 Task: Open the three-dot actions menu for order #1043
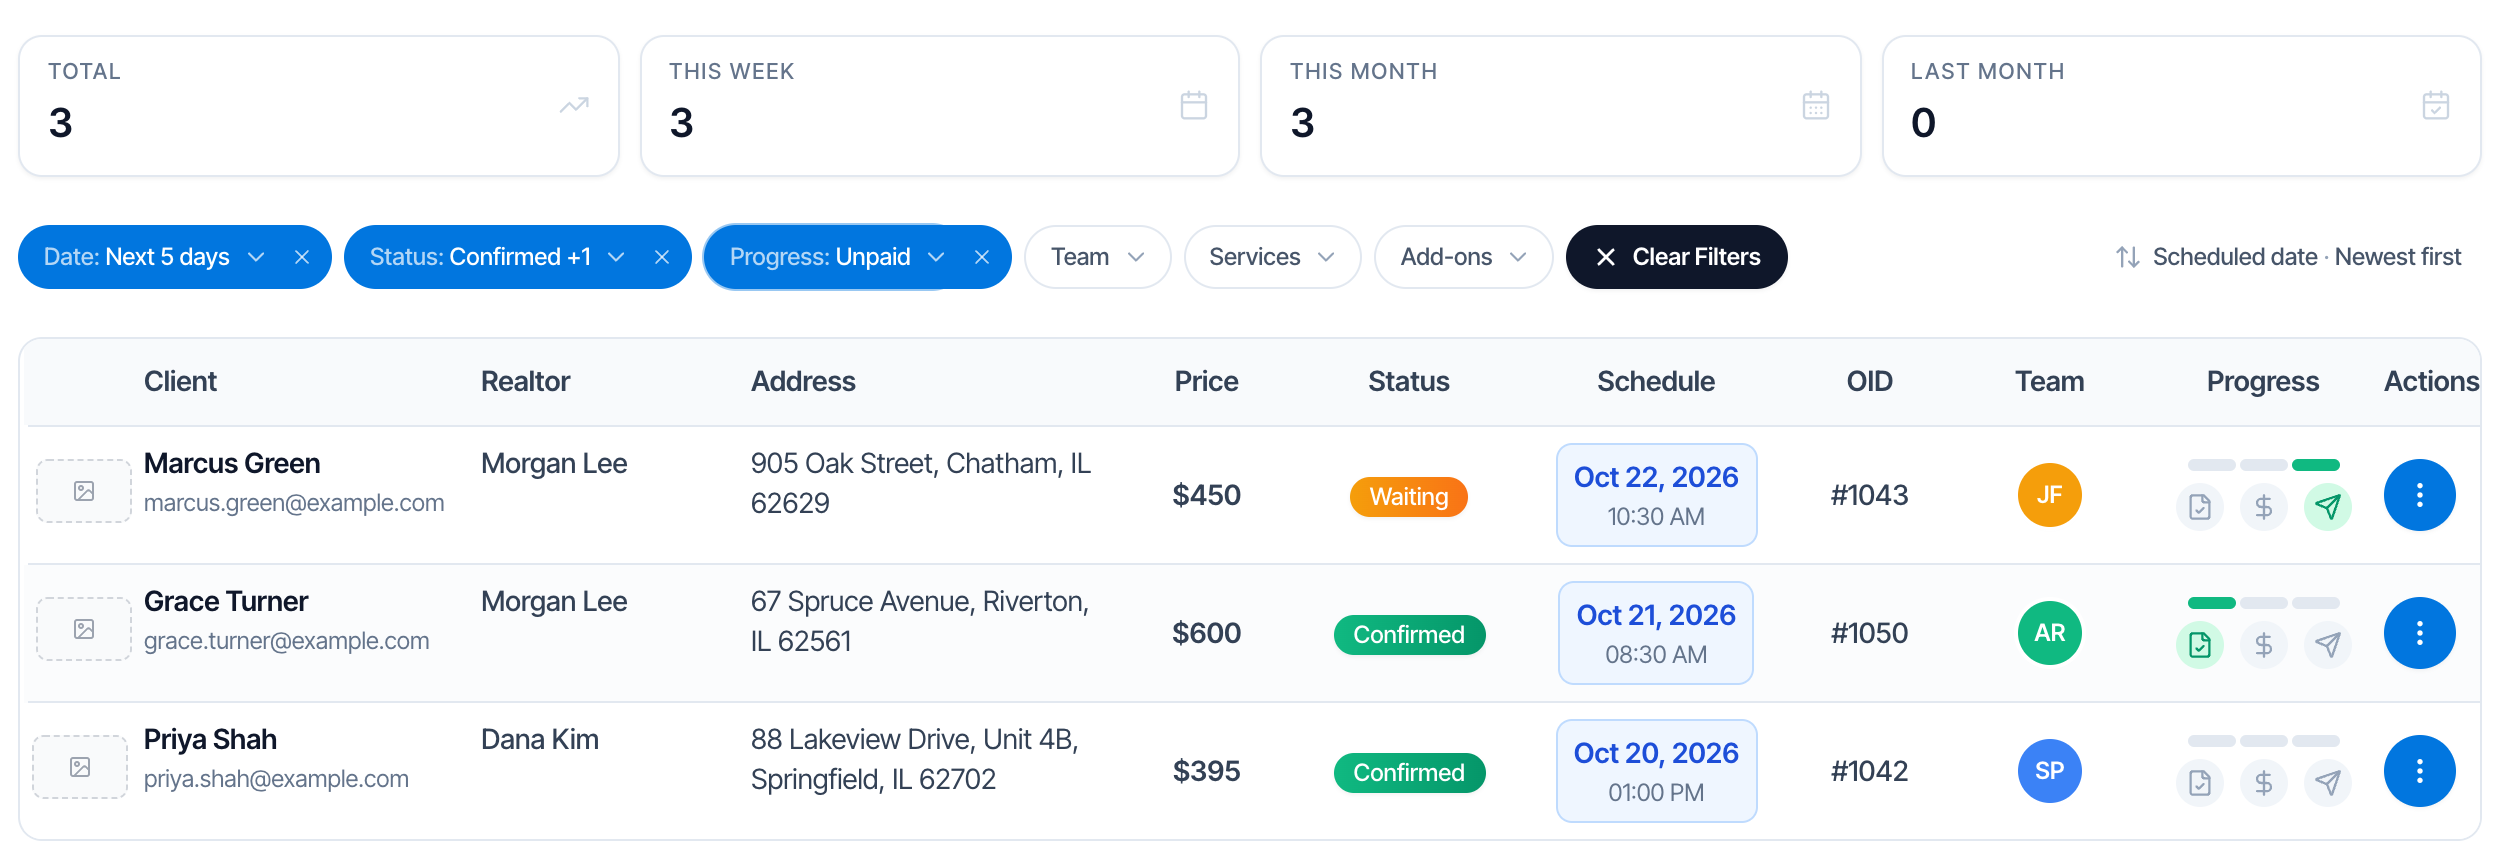(x=2419, y=495)
